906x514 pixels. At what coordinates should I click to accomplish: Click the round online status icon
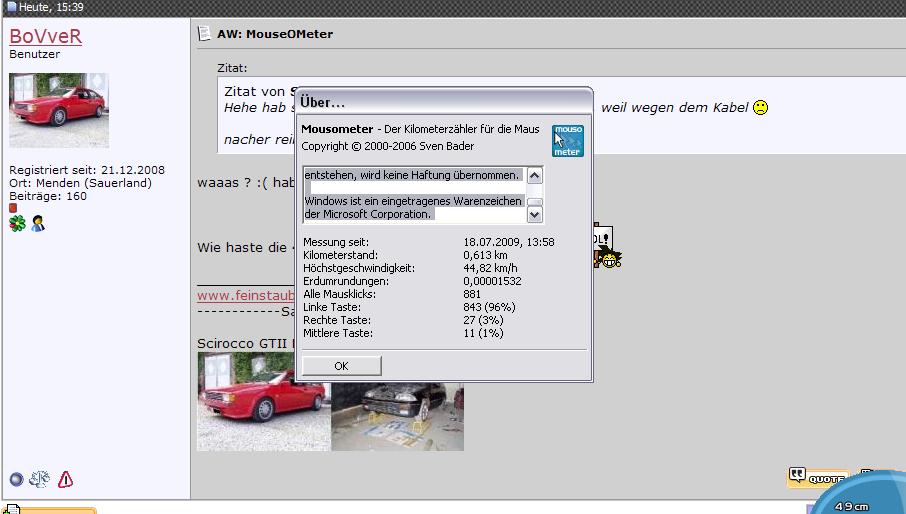coord(17,479)
